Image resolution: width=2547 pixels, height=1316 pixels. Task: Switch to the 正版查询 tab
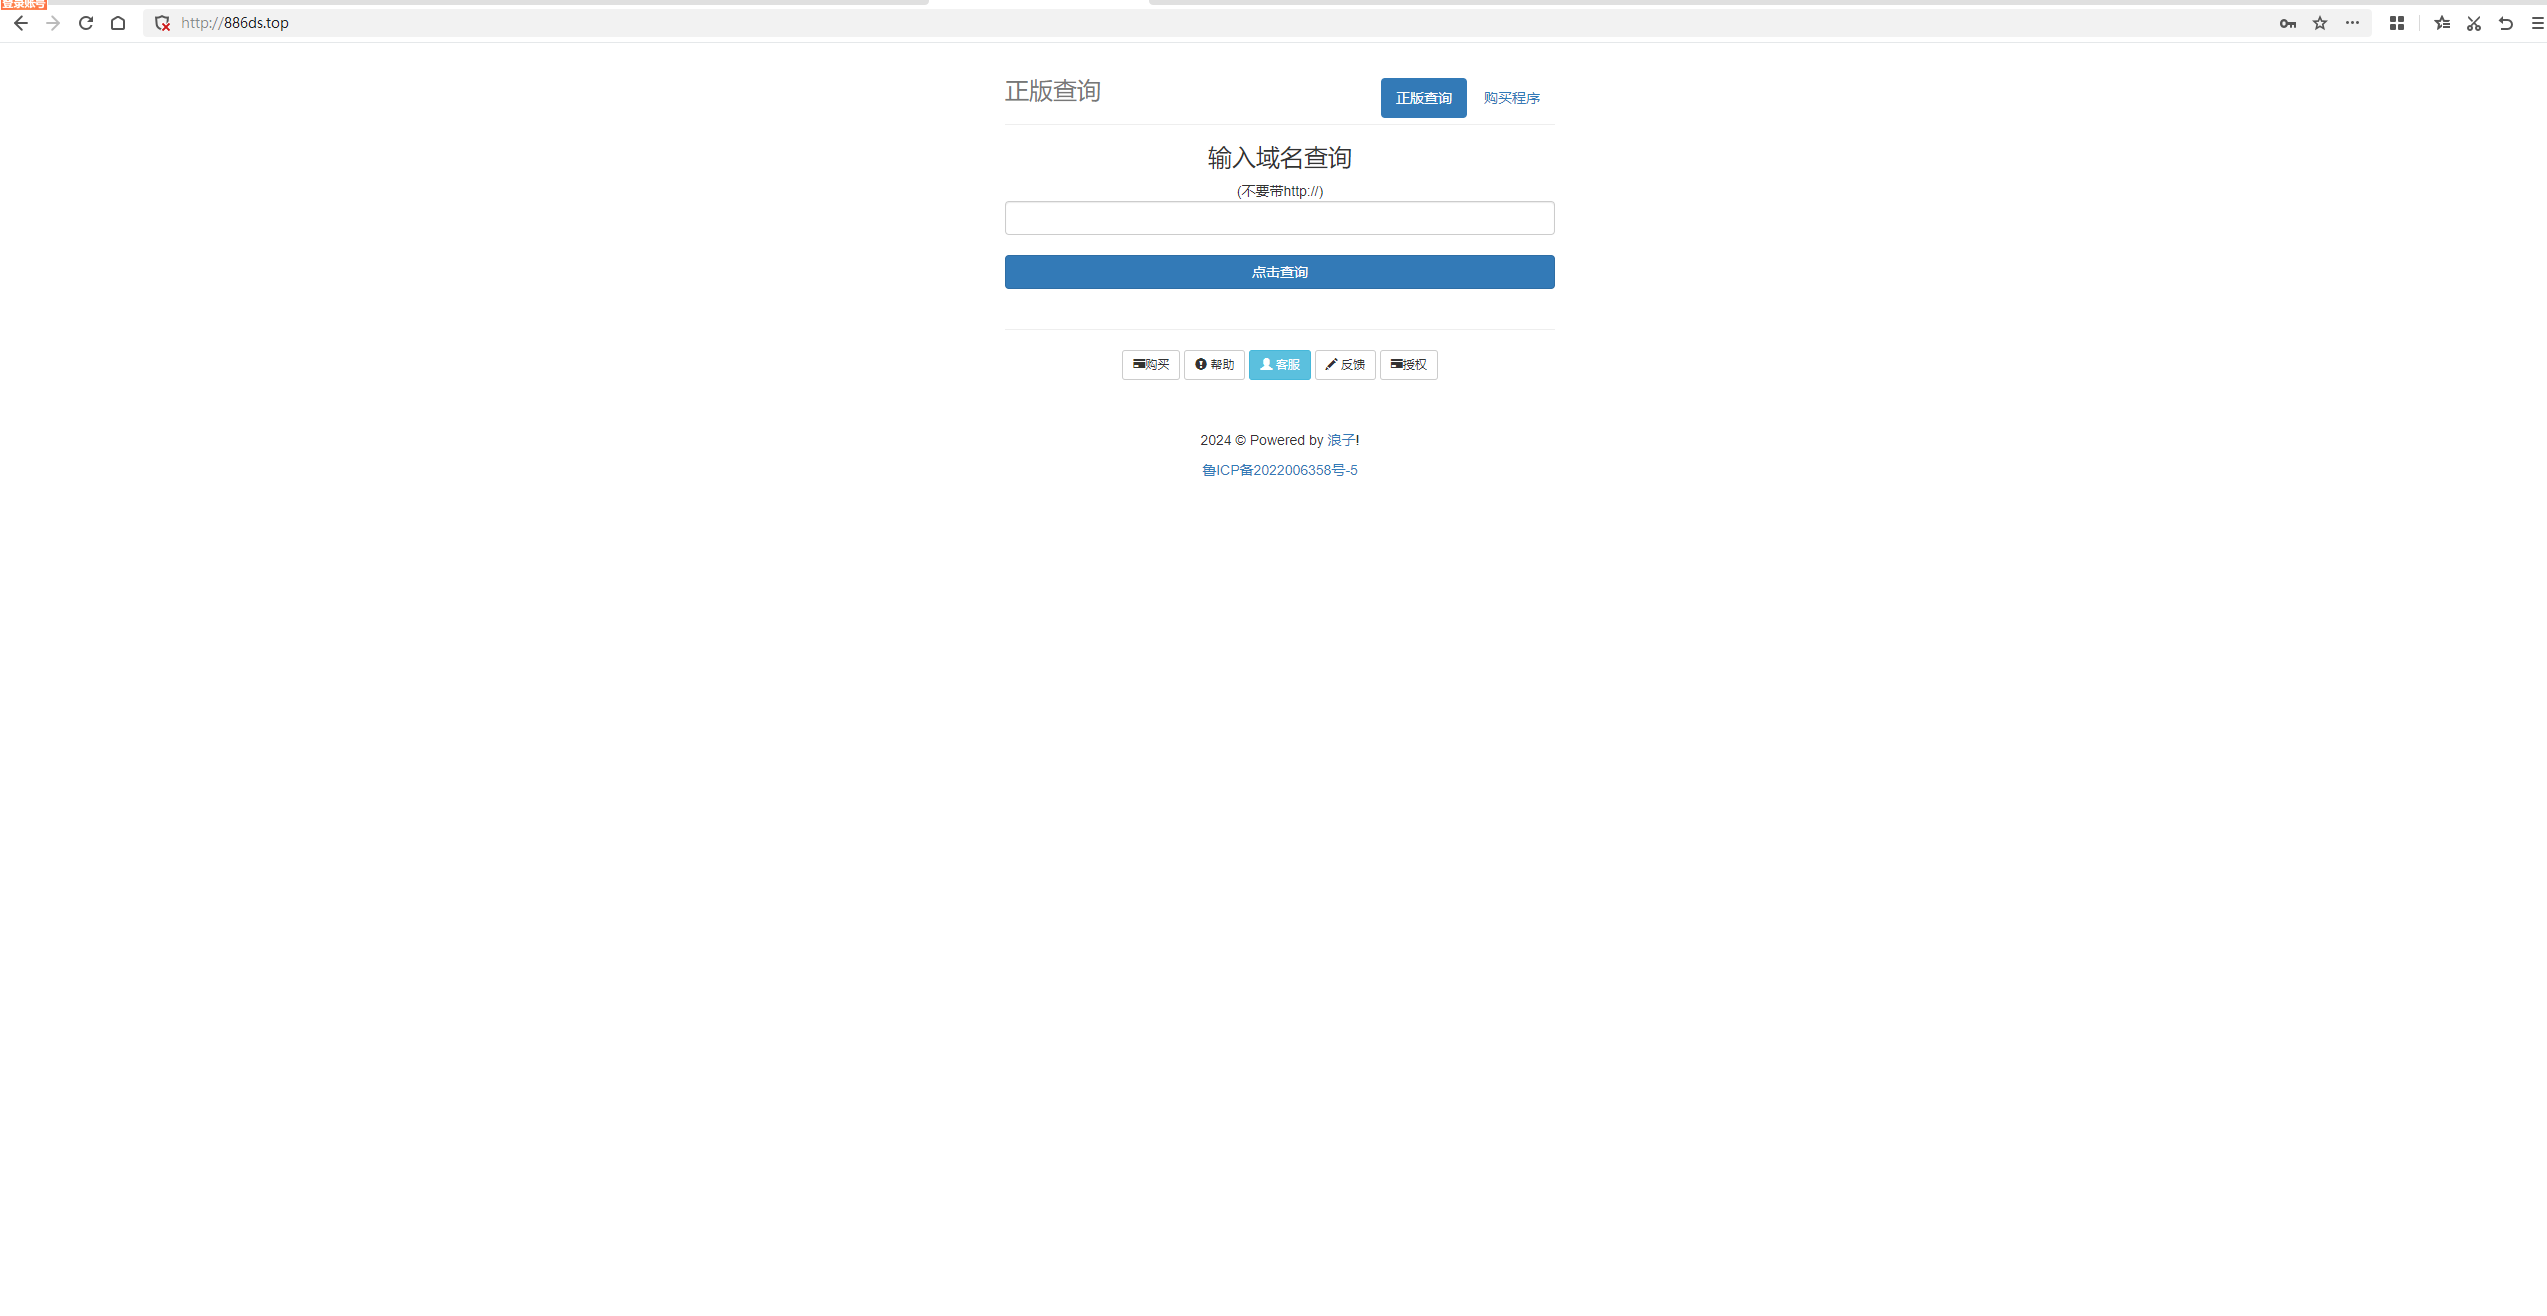pyautogui.click(x=1423, y=97)
